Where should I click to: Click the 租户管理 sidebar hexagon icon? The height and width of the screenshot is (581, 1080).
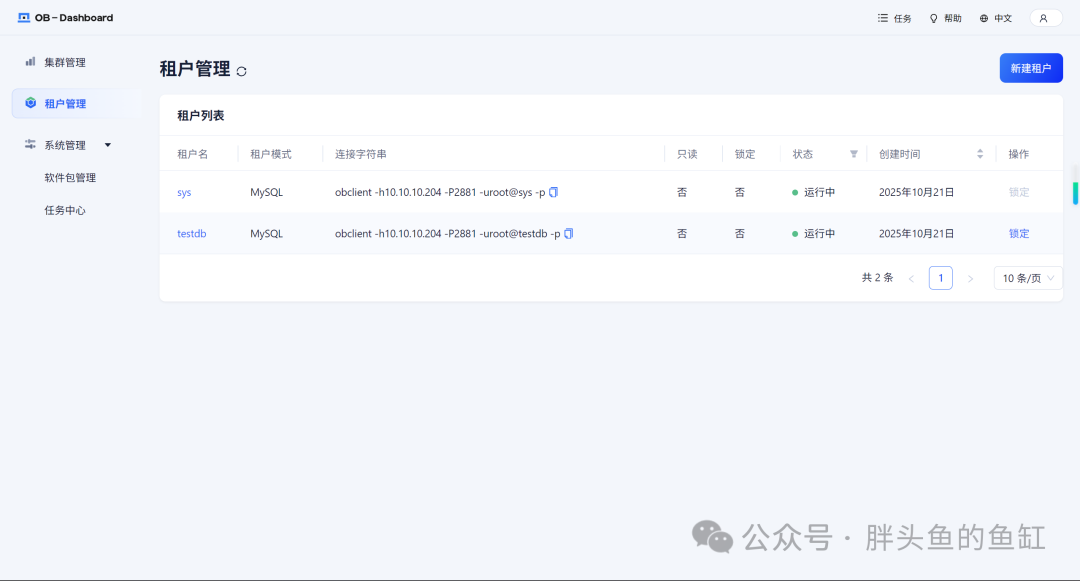pos(30,103)
